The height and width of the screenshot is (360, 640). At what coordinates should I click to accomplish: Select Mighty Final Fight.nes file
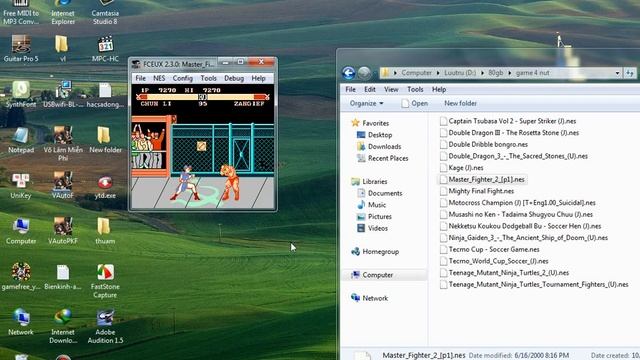[477, 191]
